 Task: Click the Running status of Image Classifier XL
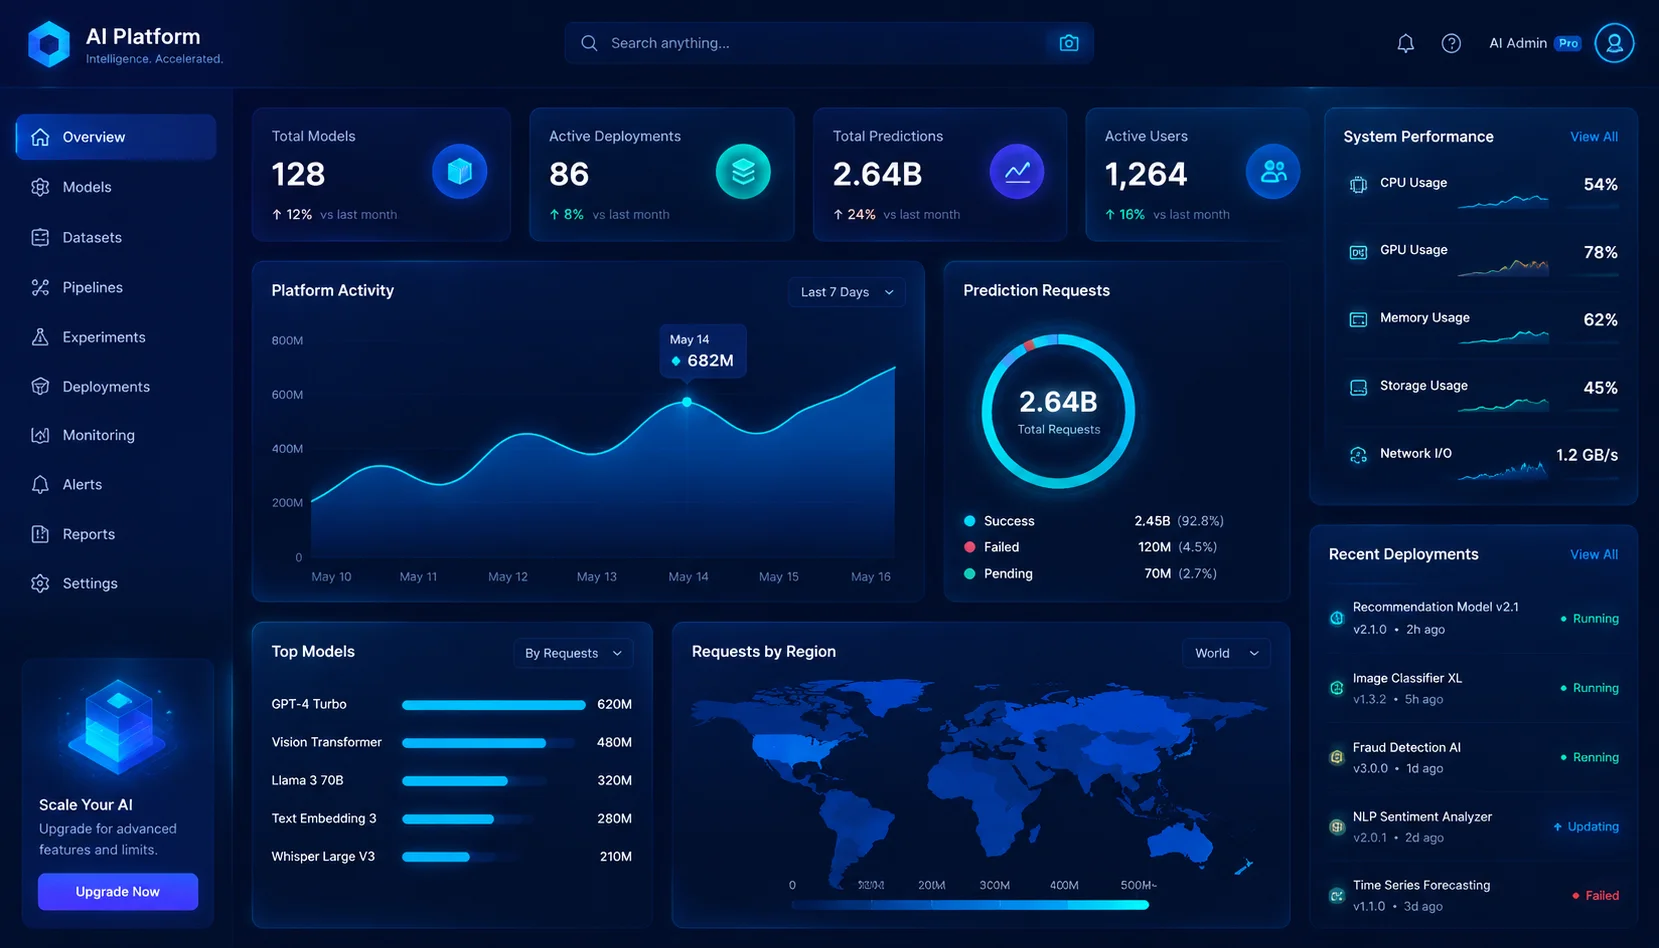(1589, 688)
